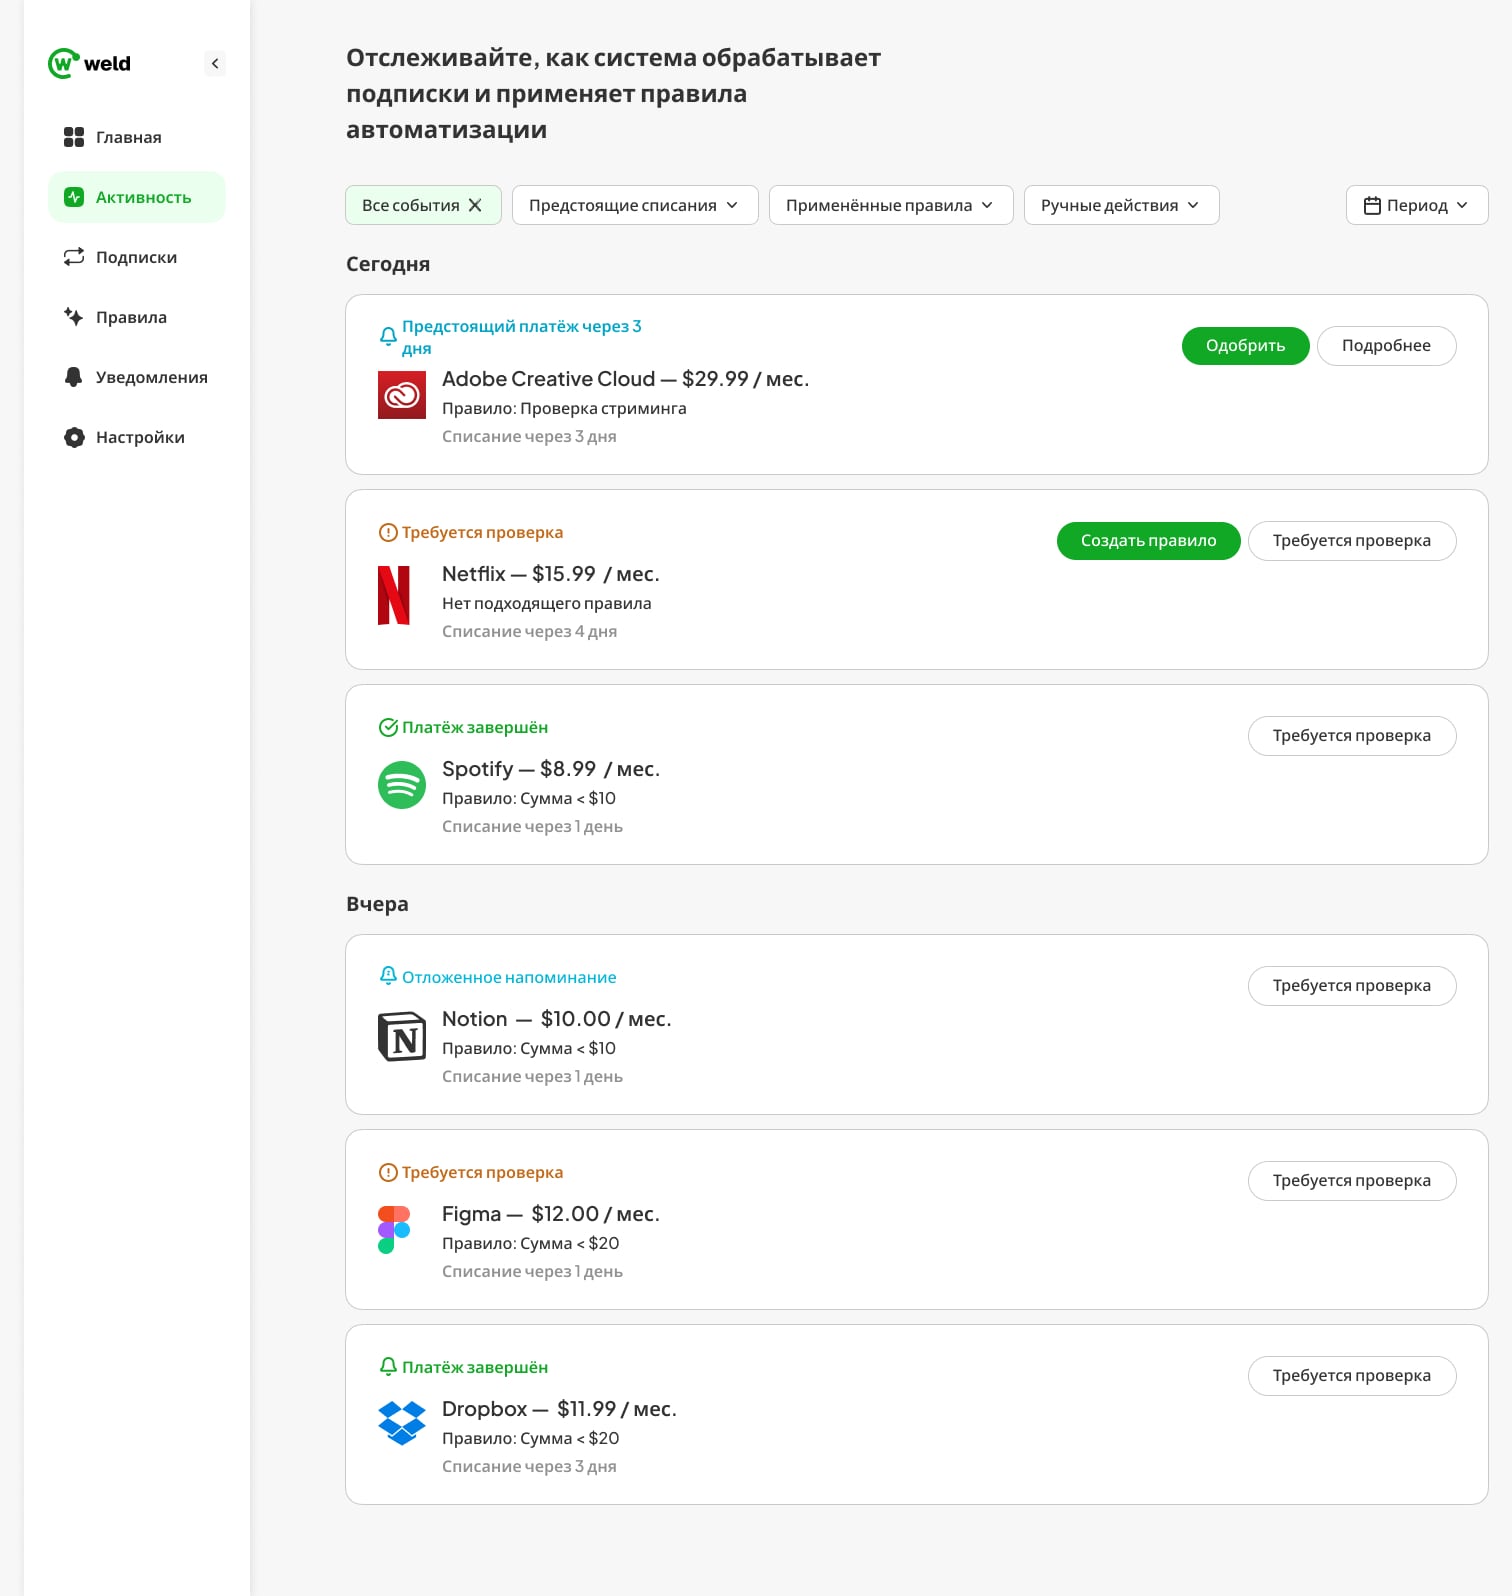Click the text Нет подходящего правила
The width and height of the screenshot is (1512, 1596).
[546, 603]
